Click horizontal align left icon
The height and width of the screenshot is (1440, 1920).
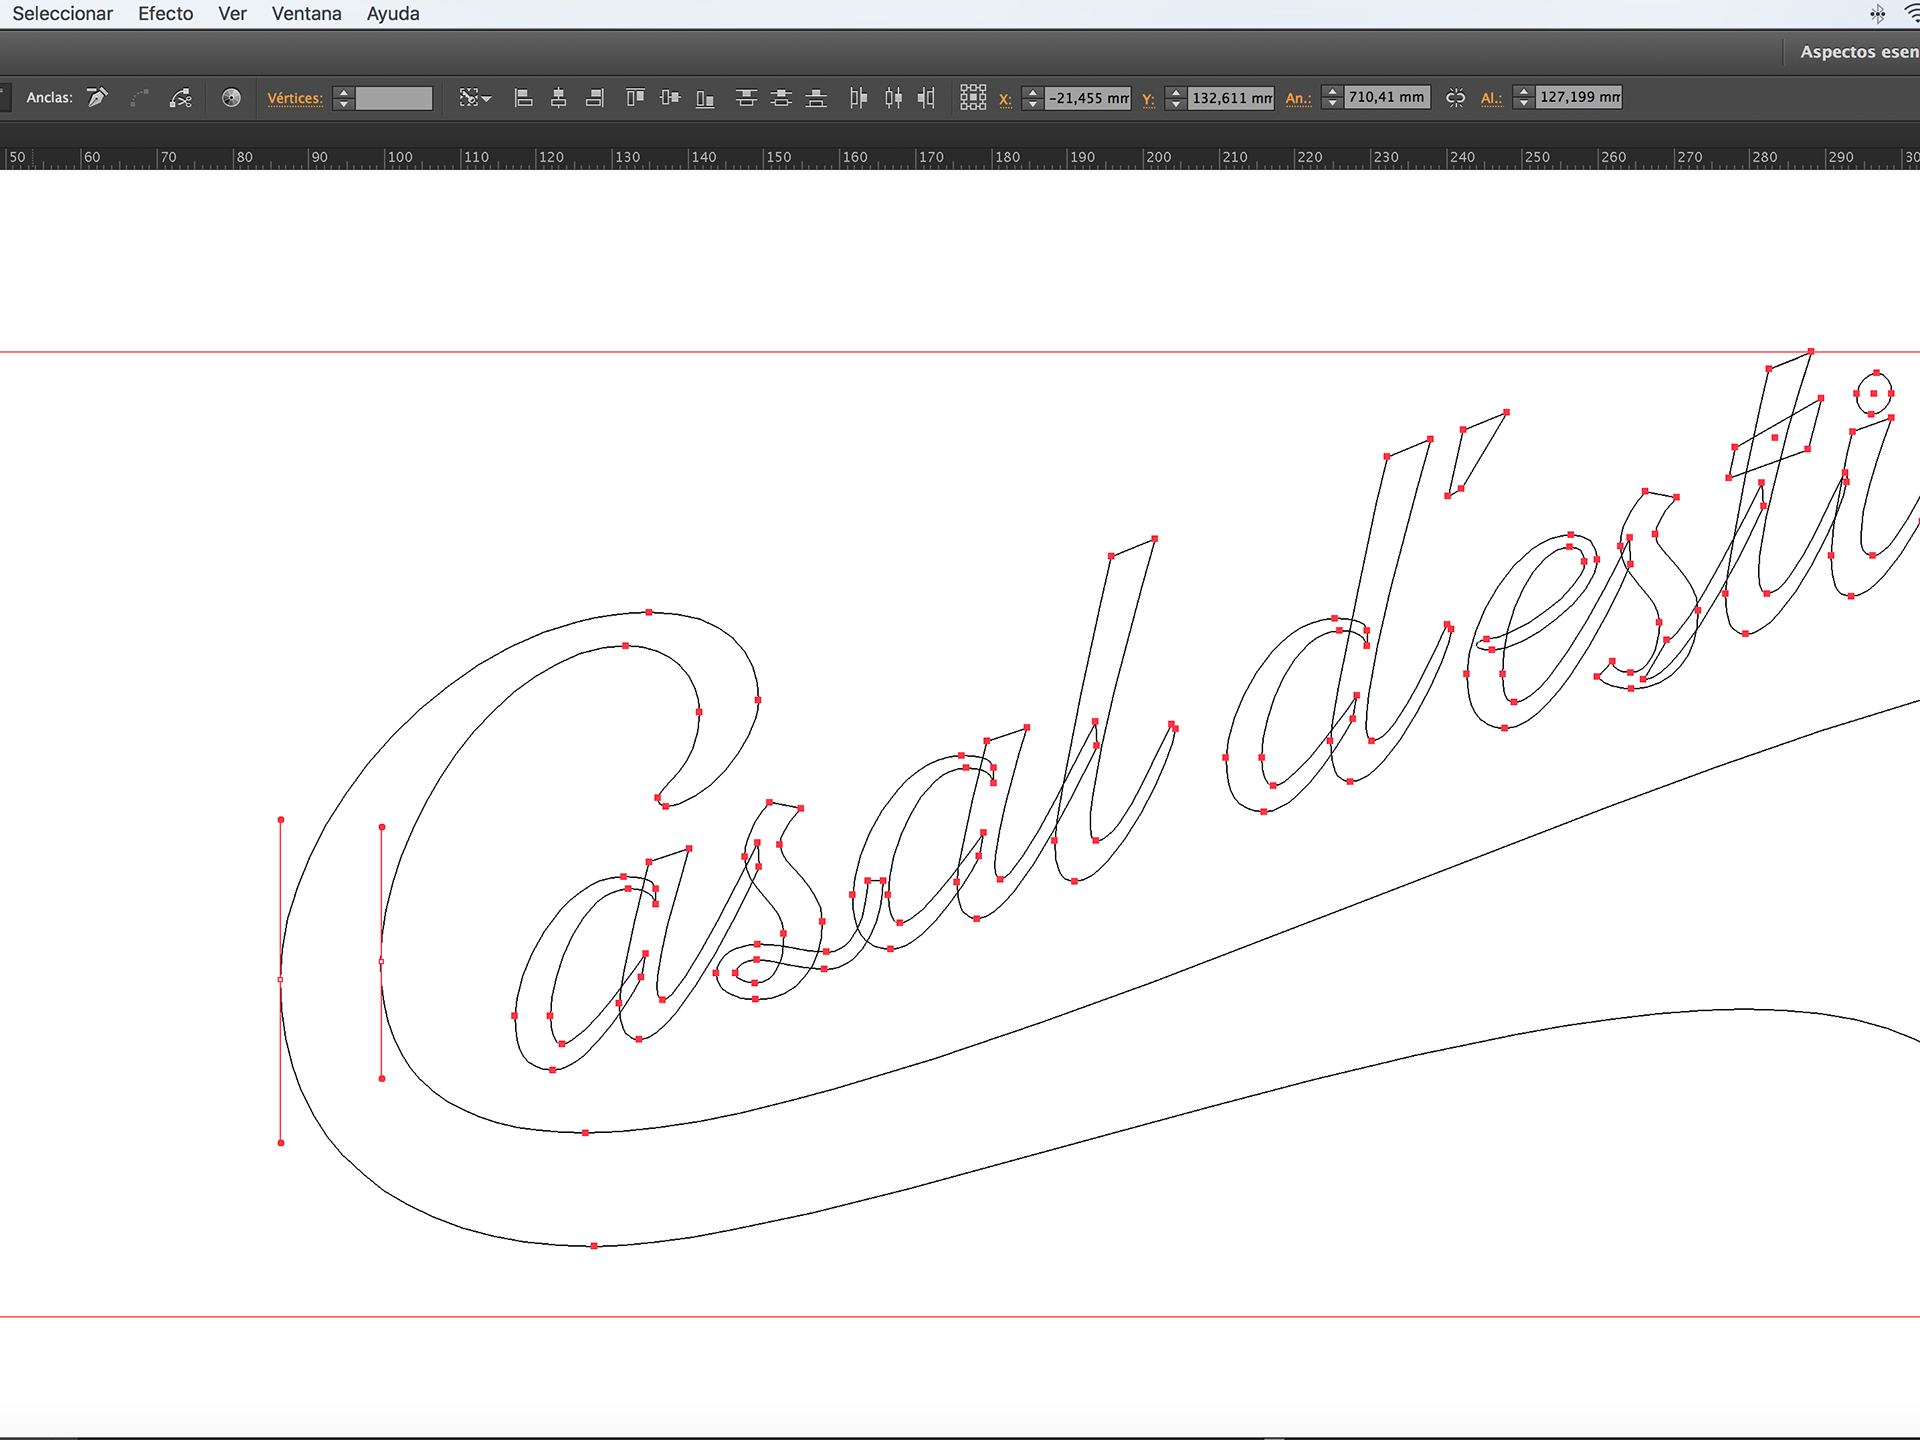[523, 97]
